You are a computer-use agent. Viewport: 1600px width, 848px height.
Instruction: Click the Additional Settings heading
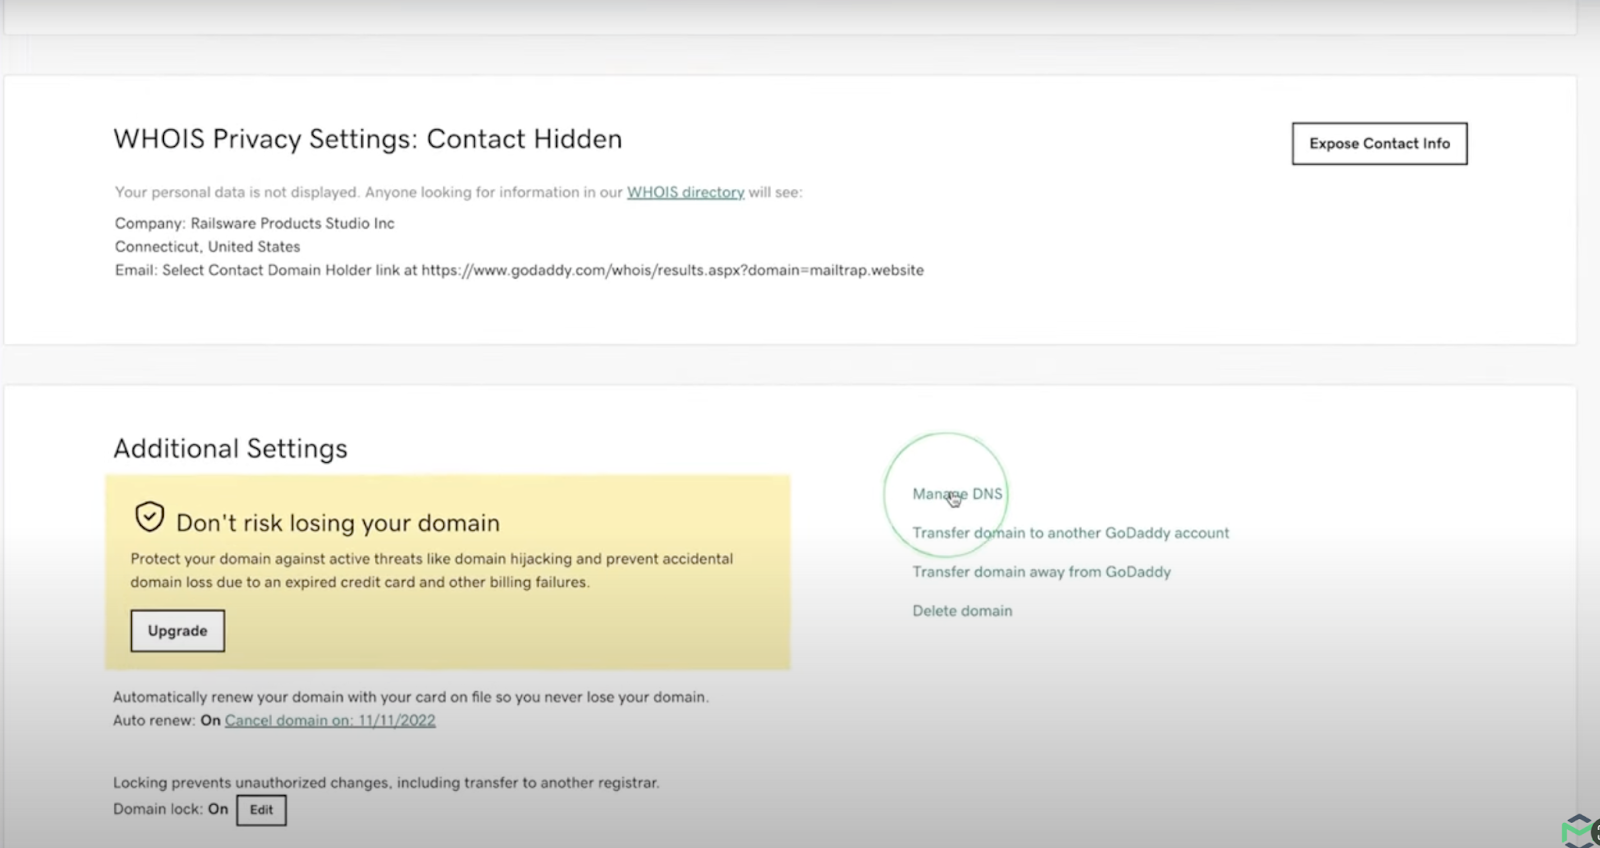[x=230, y=448]
